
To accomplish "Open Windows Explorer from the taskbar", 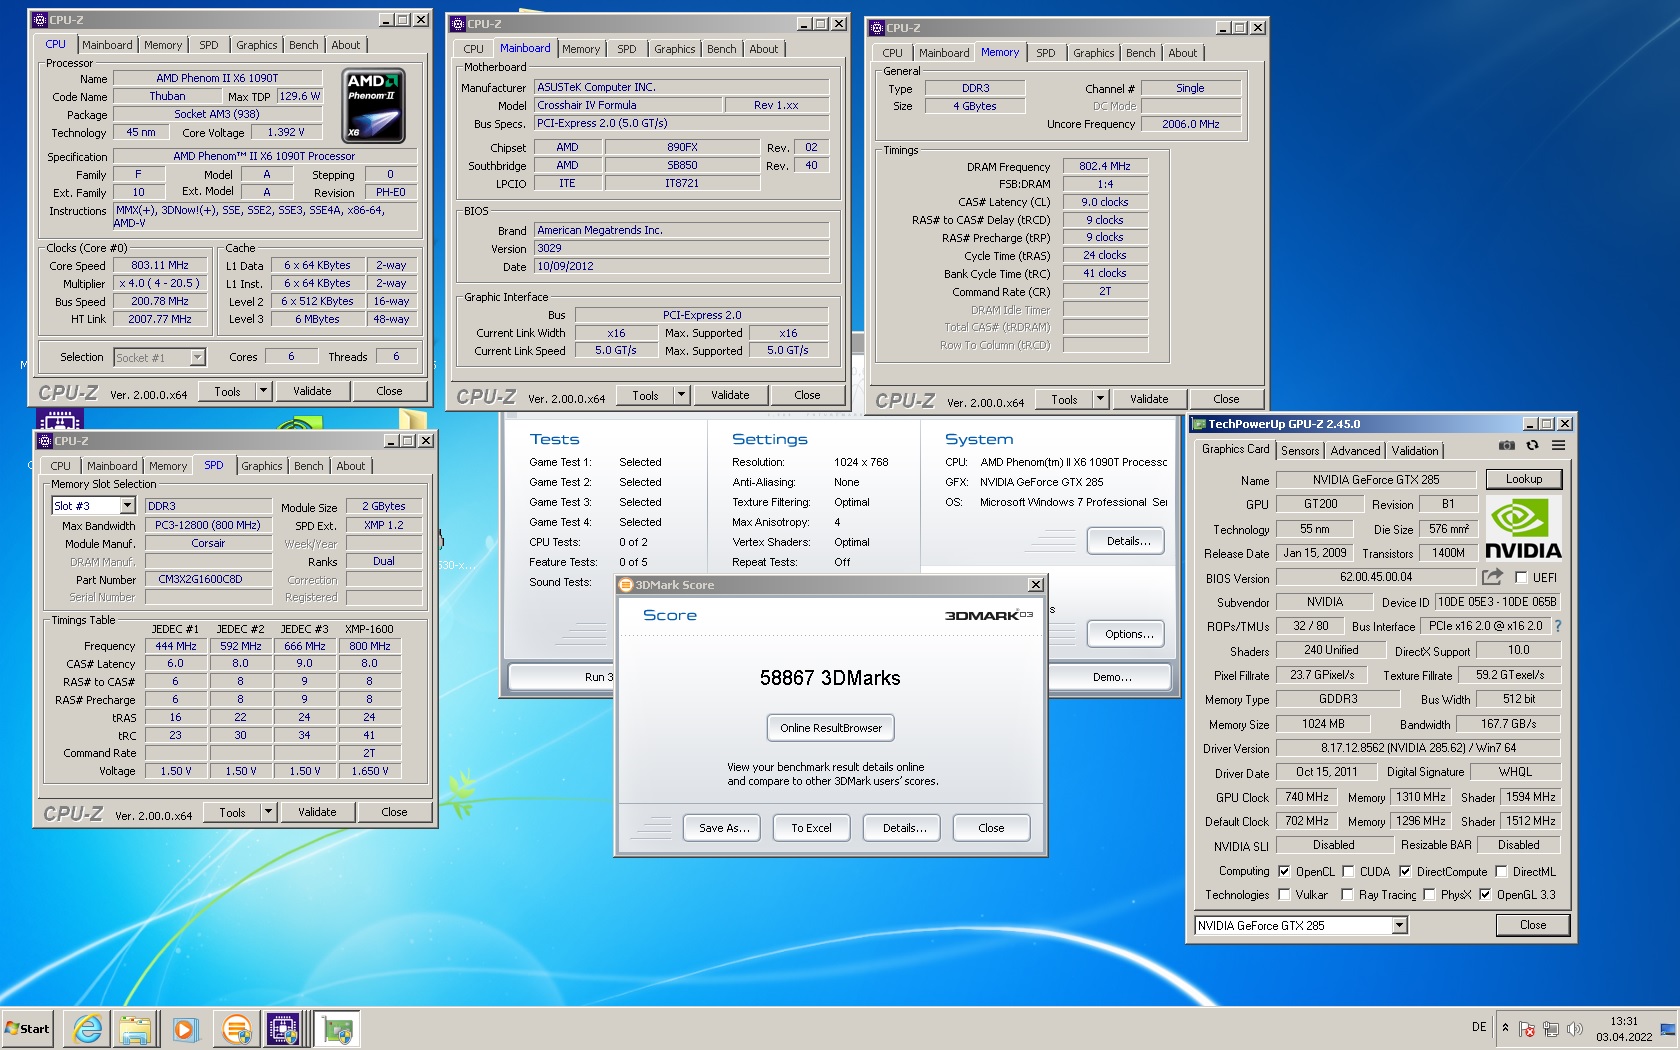I will [x=136, y=1028].
